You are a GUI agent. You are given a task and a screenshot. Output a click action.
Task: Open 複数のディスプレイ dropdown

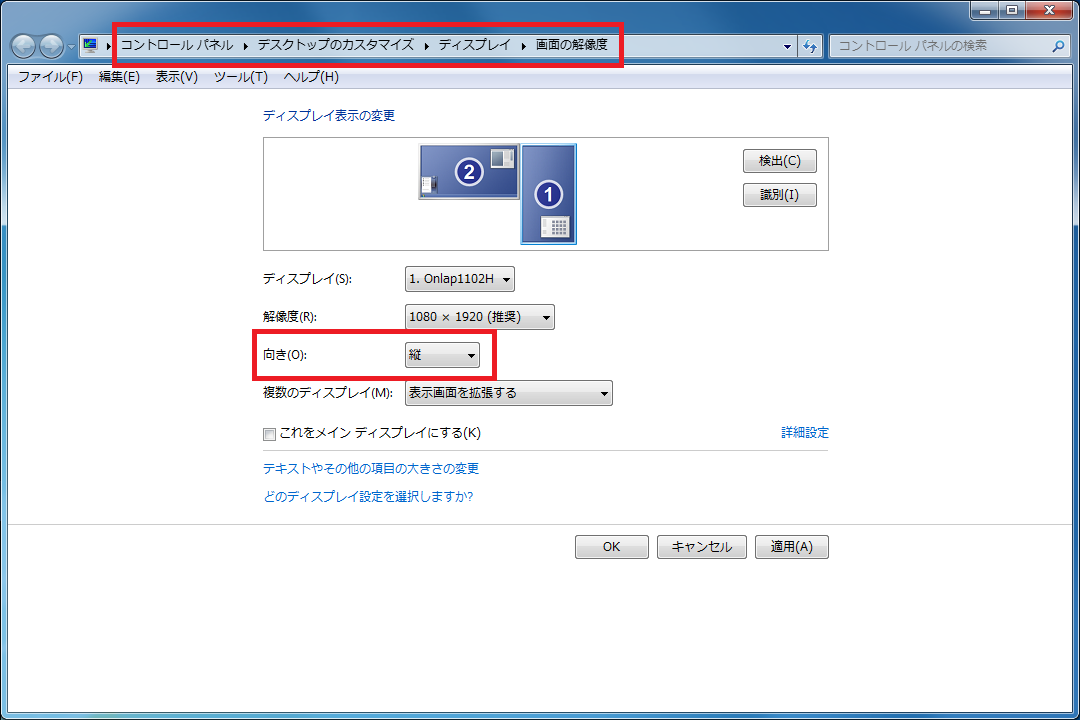[x=508, y=393]
